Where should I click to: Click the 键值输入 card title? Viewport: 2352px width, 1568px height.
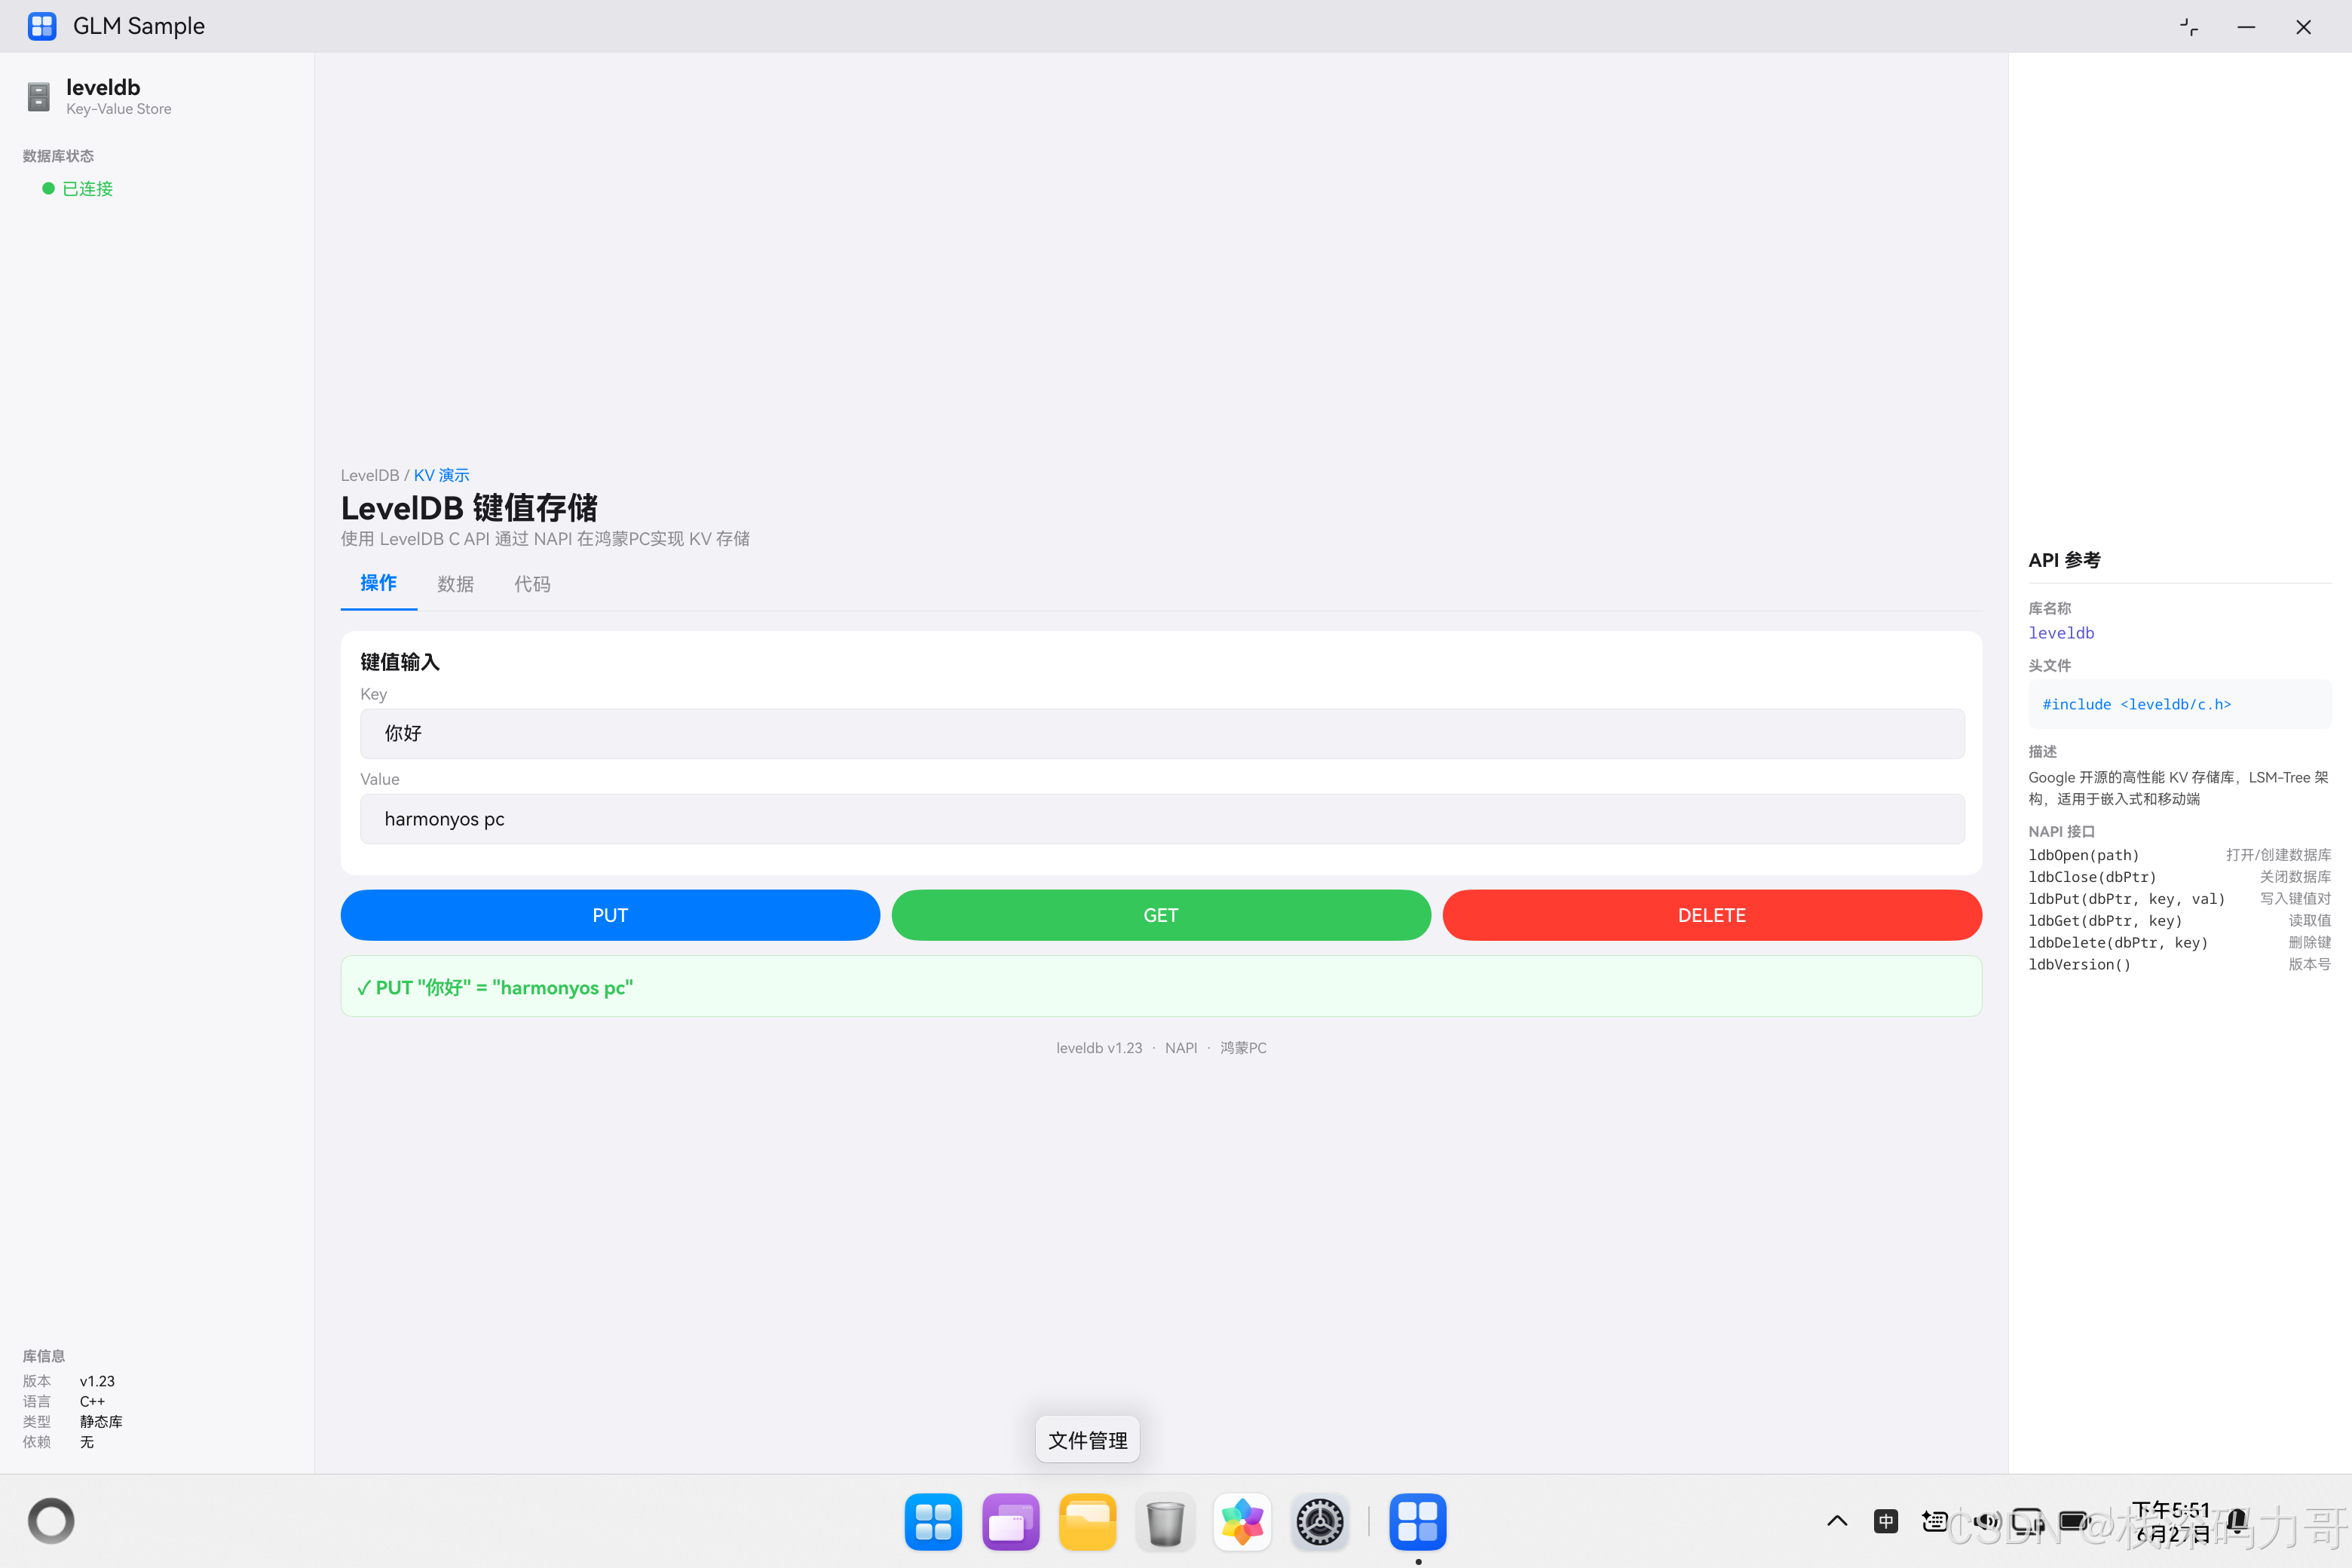pos(400,662)
